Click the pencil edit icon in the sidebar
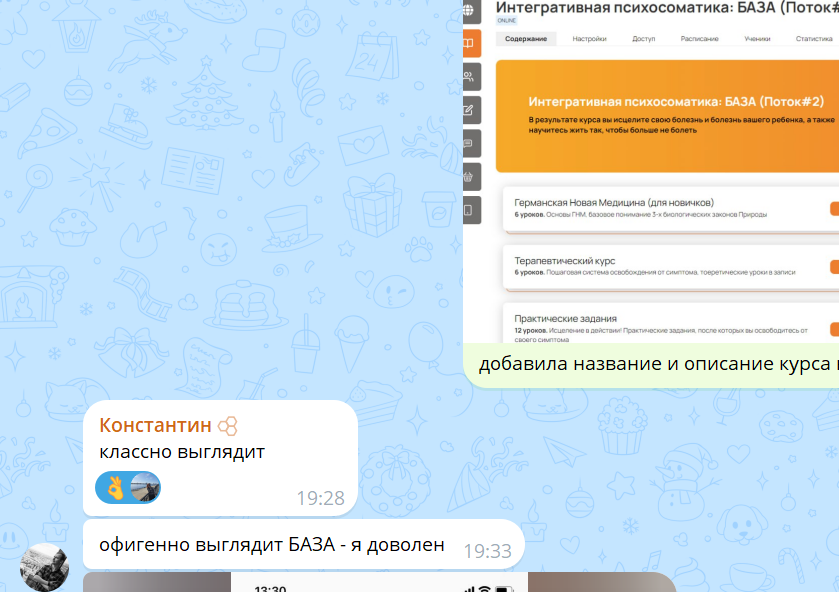 click(x=471, y=110)
